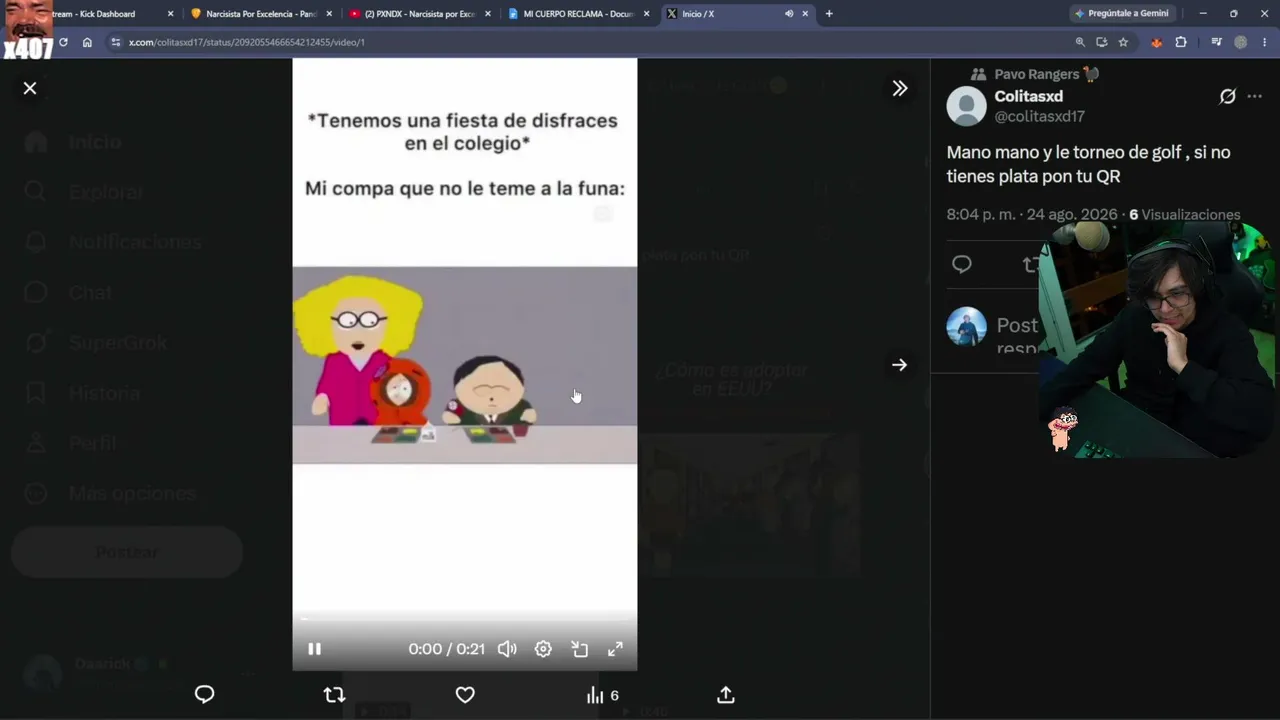The image size is (1280, 720).
Task: Bookmark this page with the star
Action: coord(1123,42)
